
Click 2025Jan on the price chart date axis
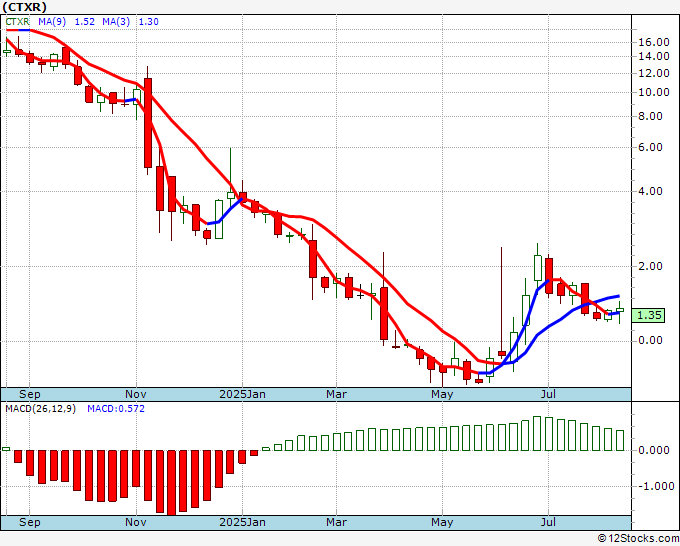tap(242, 394)
